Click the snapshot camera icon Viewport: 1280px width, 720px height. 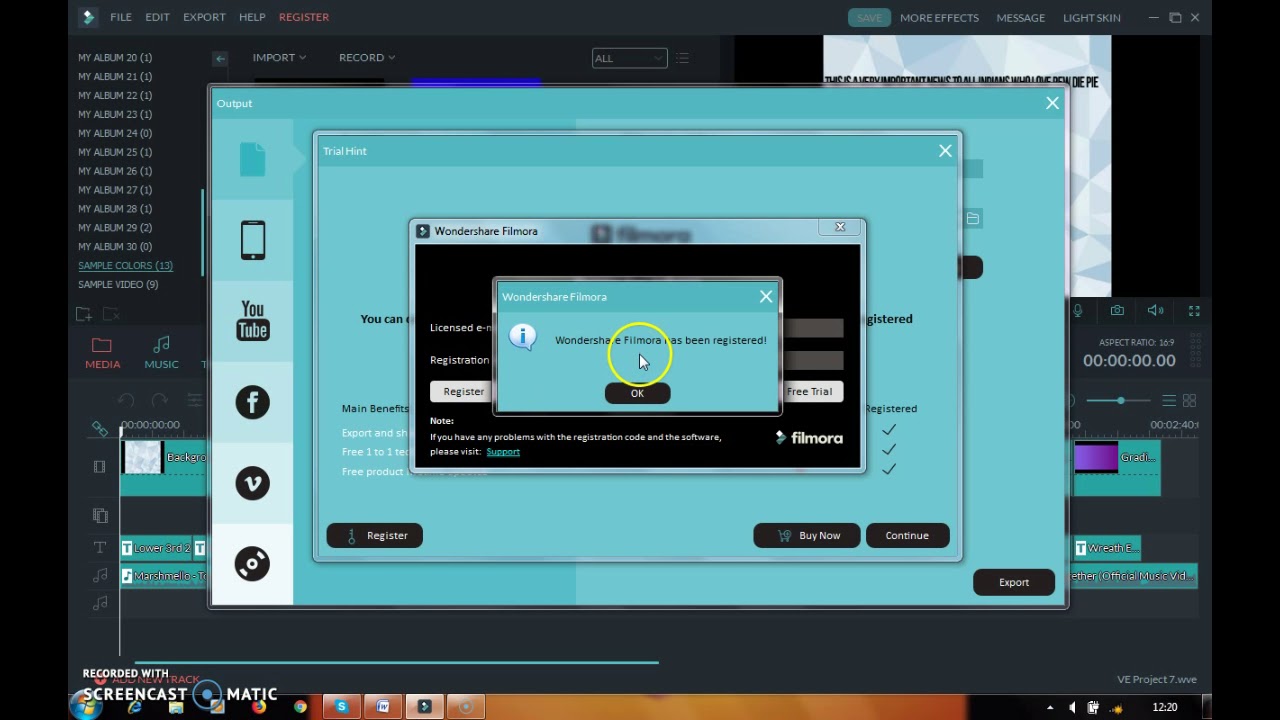pos(1117,311)
